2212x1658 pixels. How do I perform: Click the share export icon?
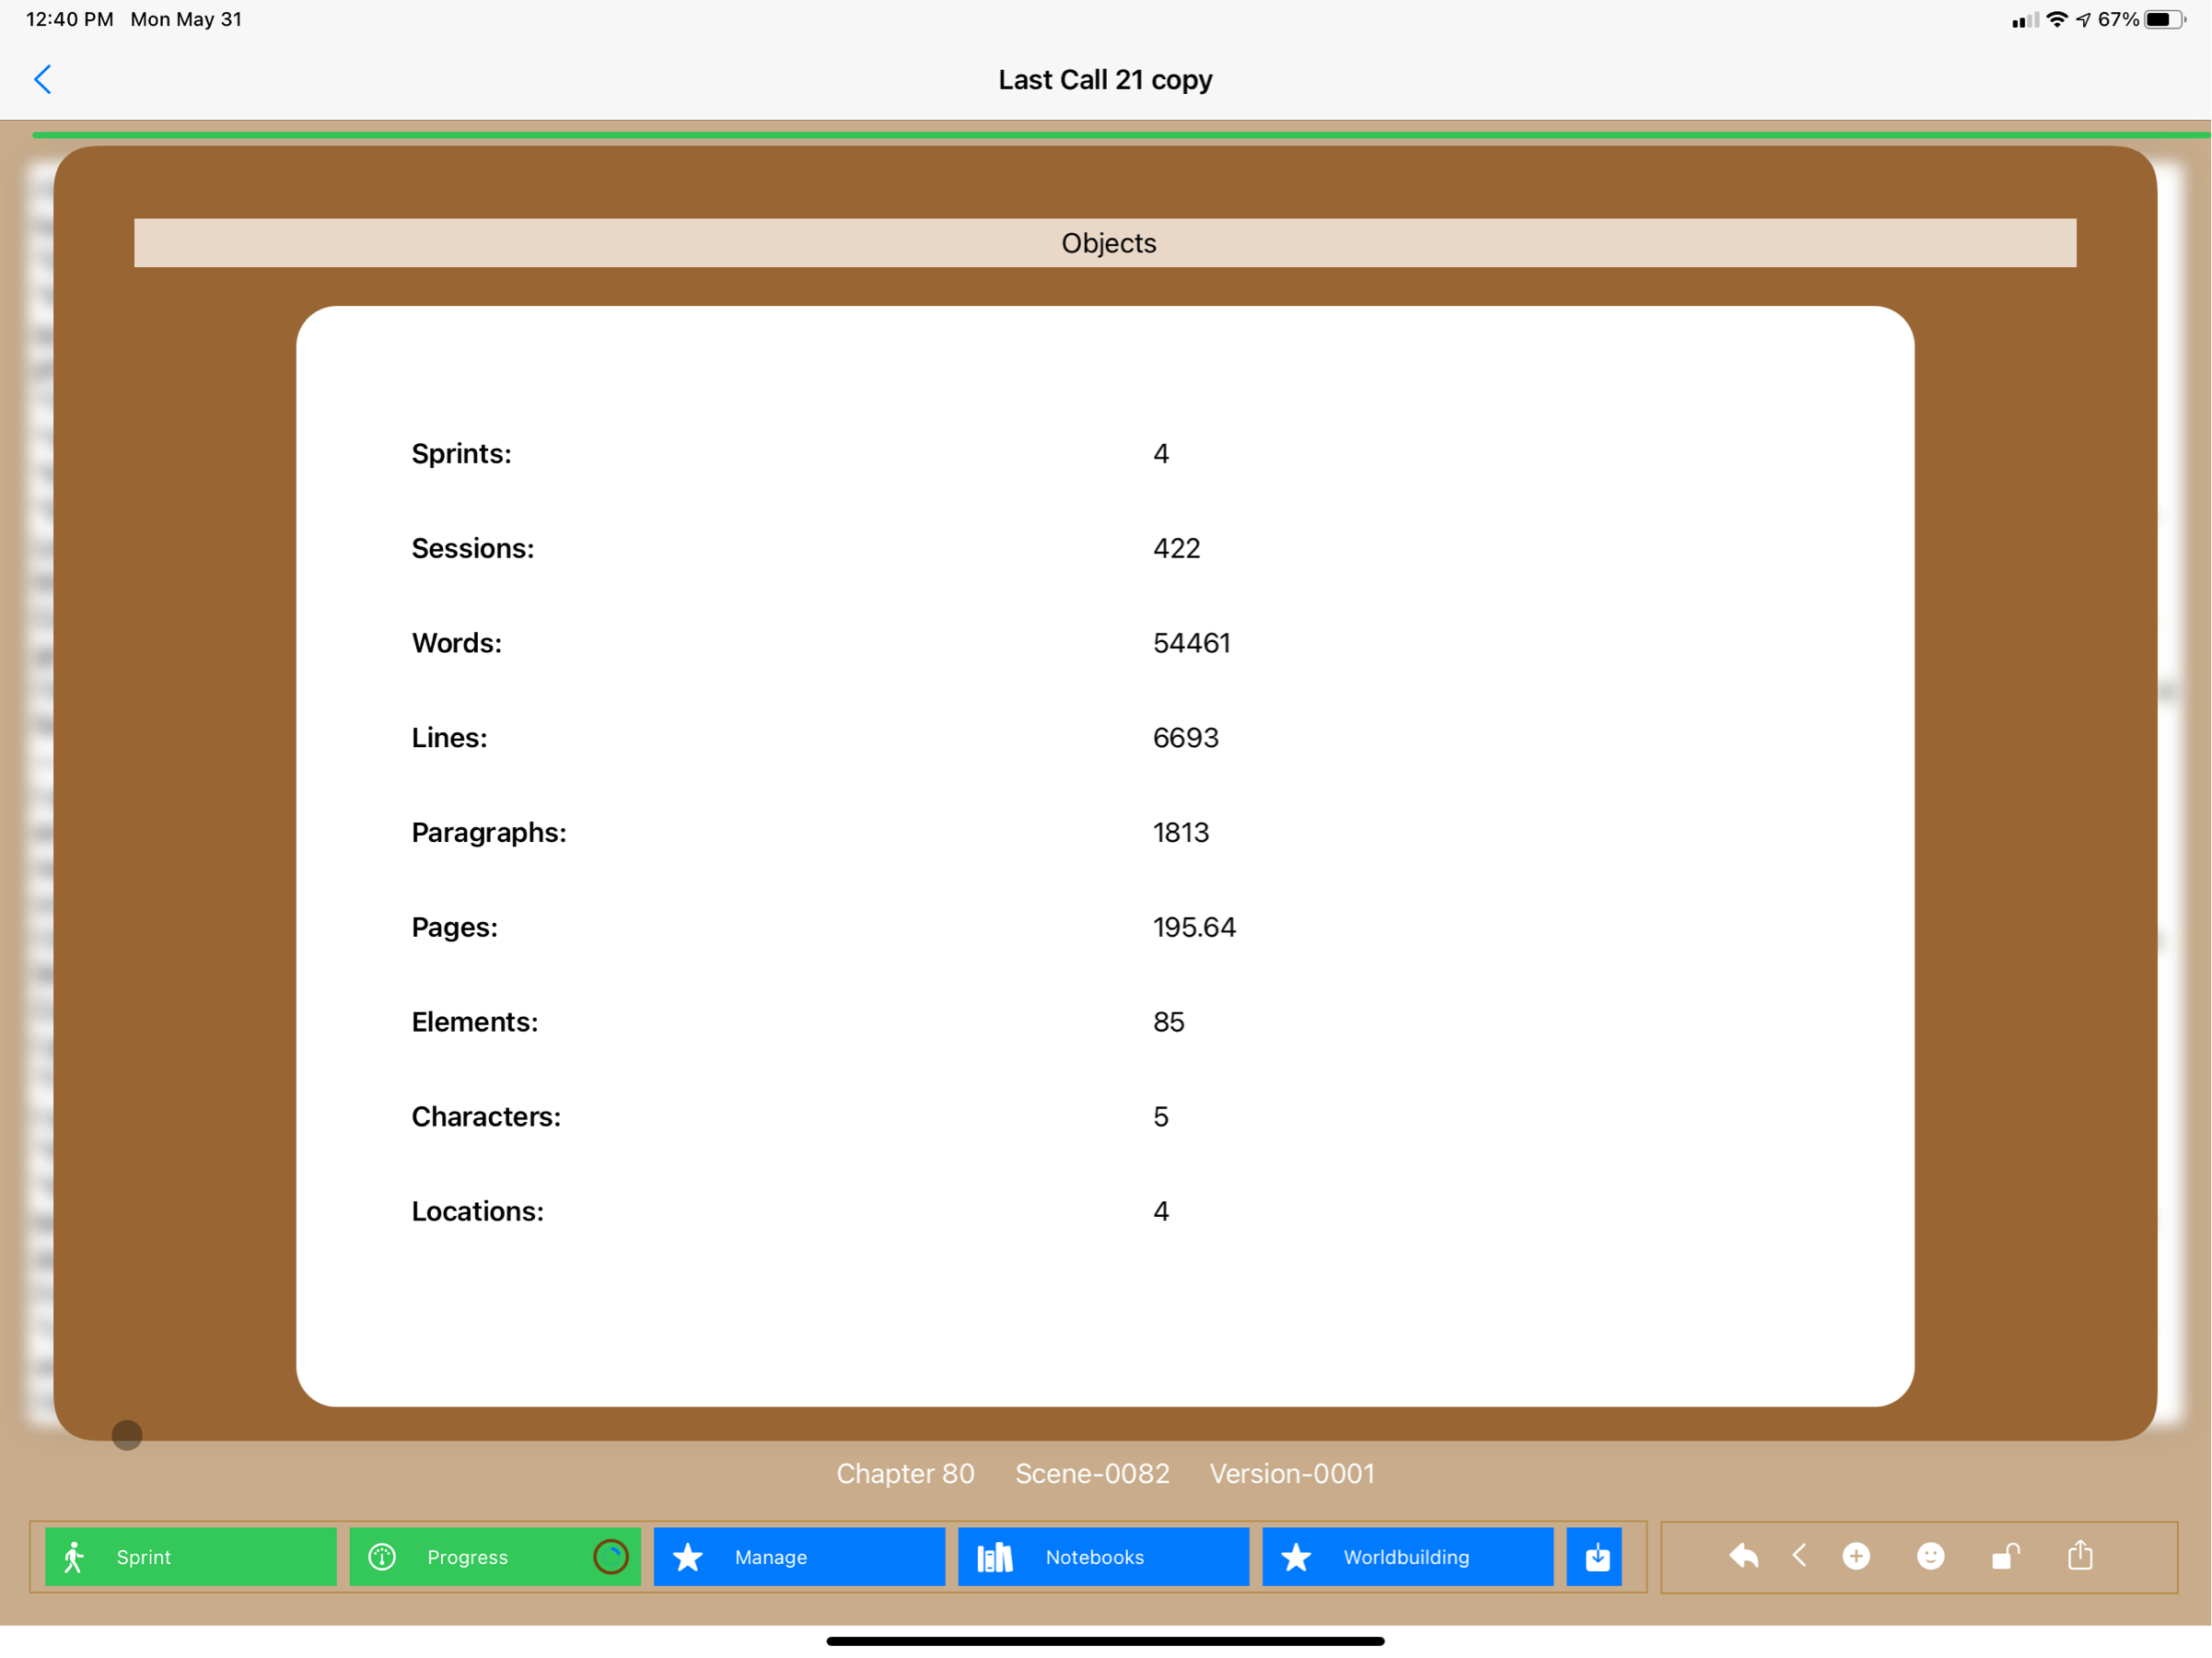click(2080, 1554)
